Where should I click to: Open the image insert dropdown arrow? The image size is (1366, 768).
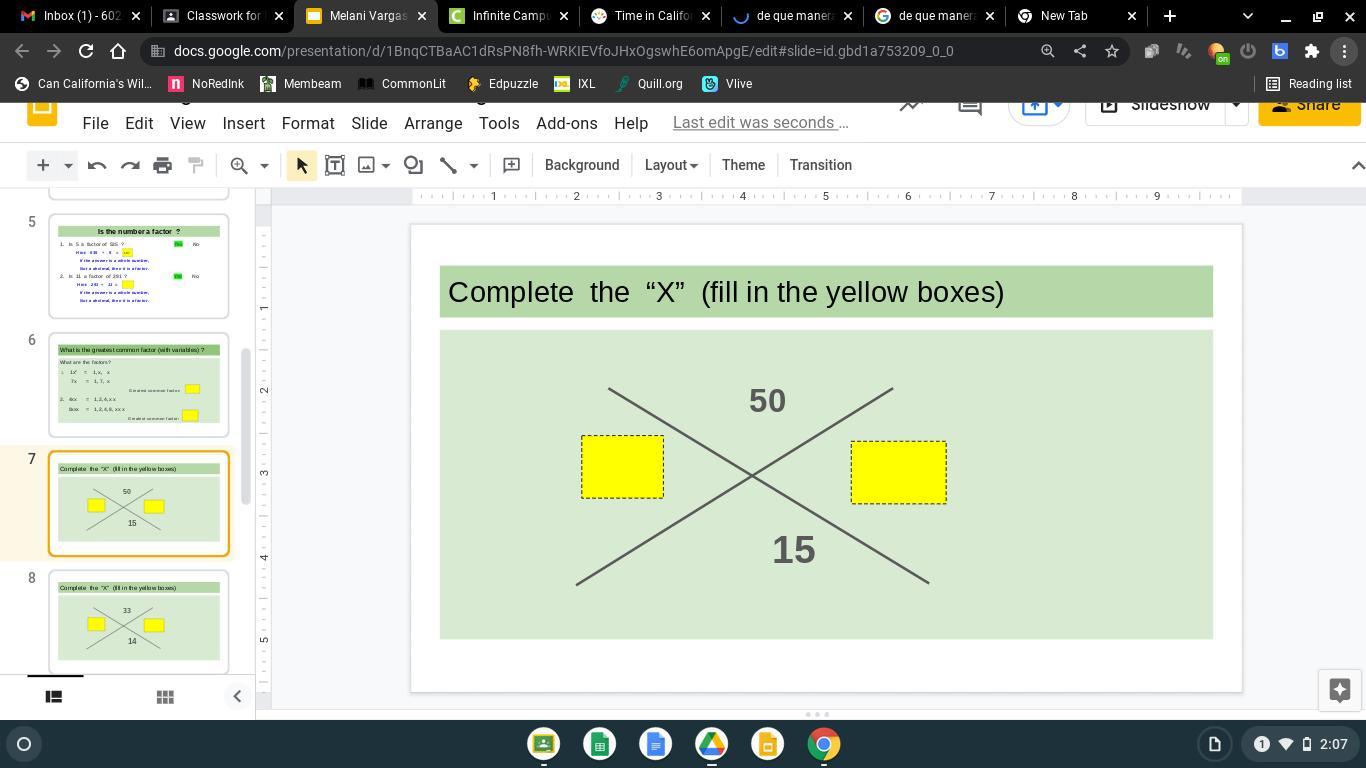pos(386,165)
